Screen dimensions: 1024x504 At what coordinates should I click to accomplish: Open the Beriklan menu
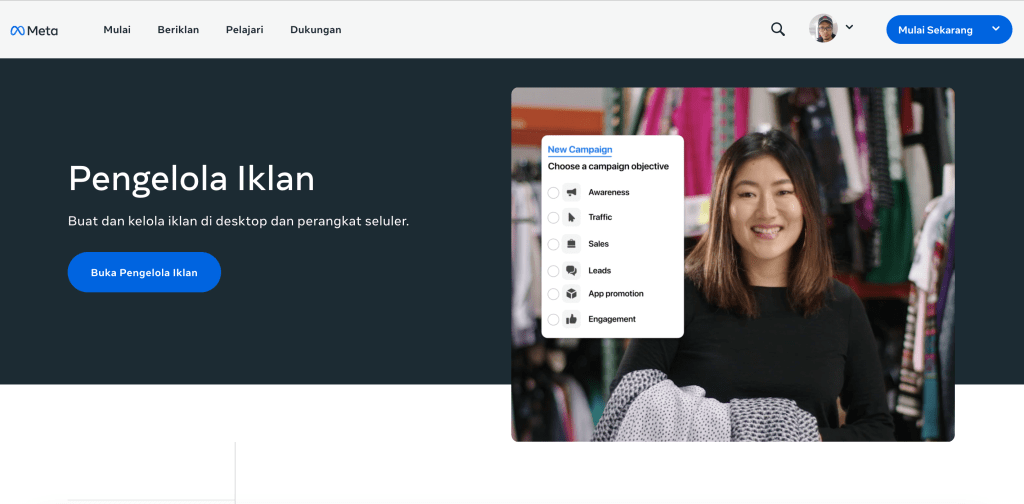point(178,30)
